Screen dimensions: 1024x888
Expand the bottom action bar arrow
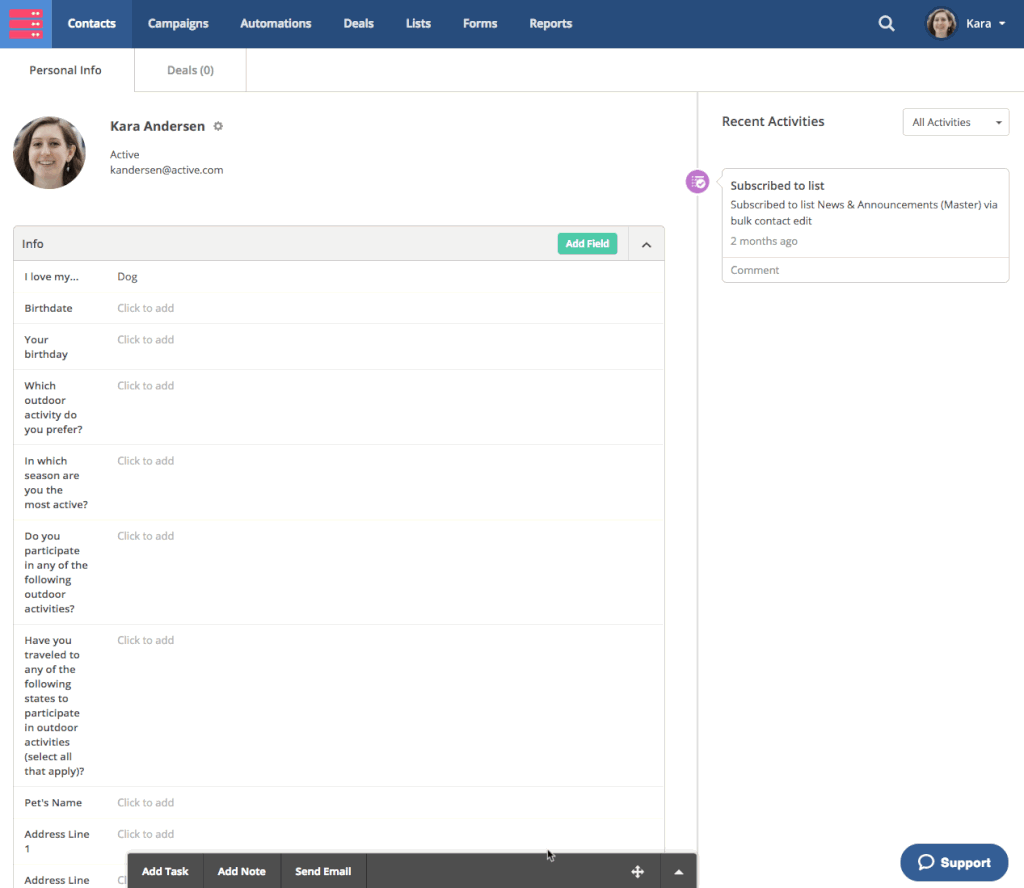[679, 872]
